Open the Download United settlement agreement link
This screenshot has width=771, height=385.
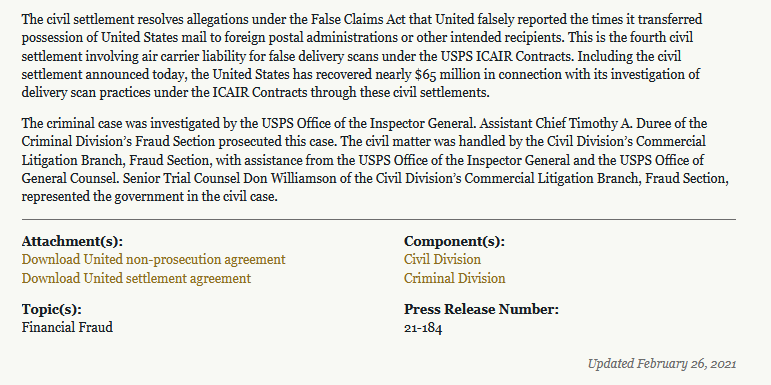click(136, 278)
